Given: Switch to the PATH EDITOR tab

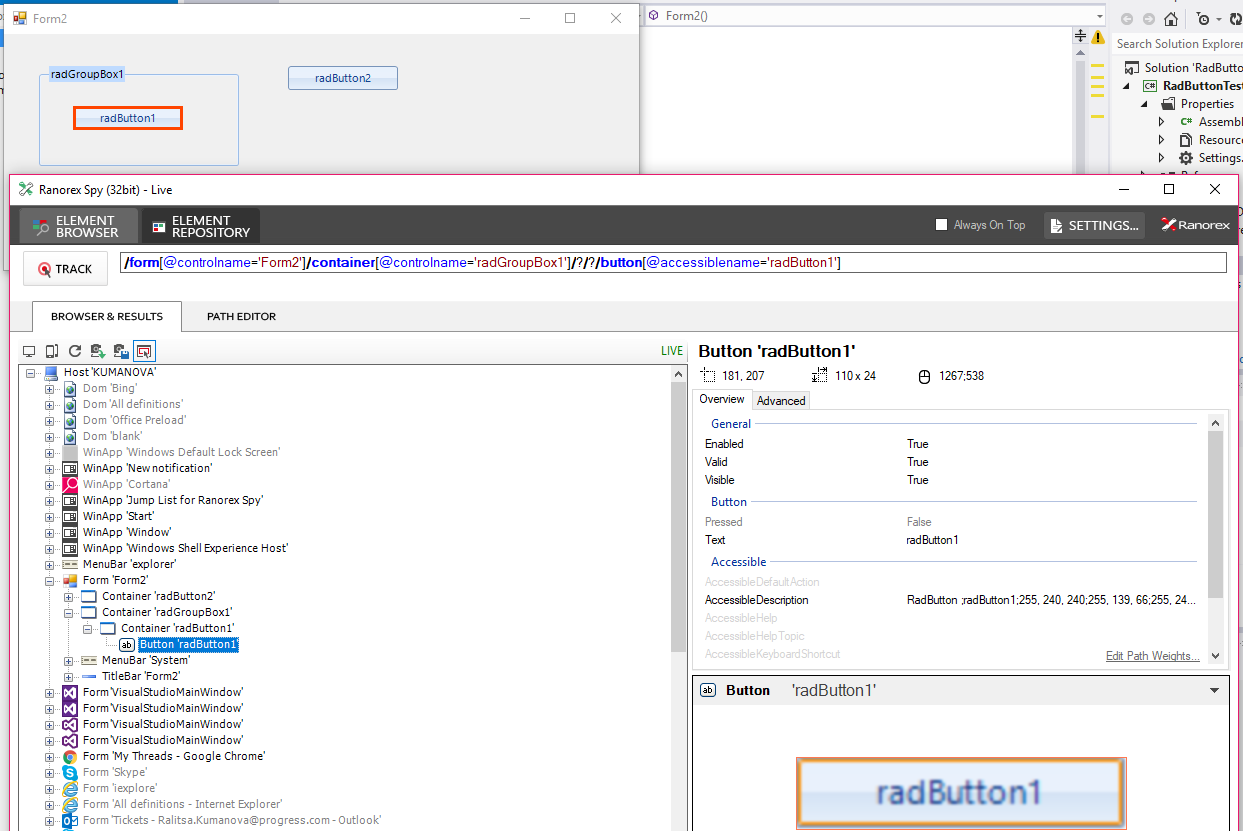Looking at the screenshot, I should tap(241, 316).
